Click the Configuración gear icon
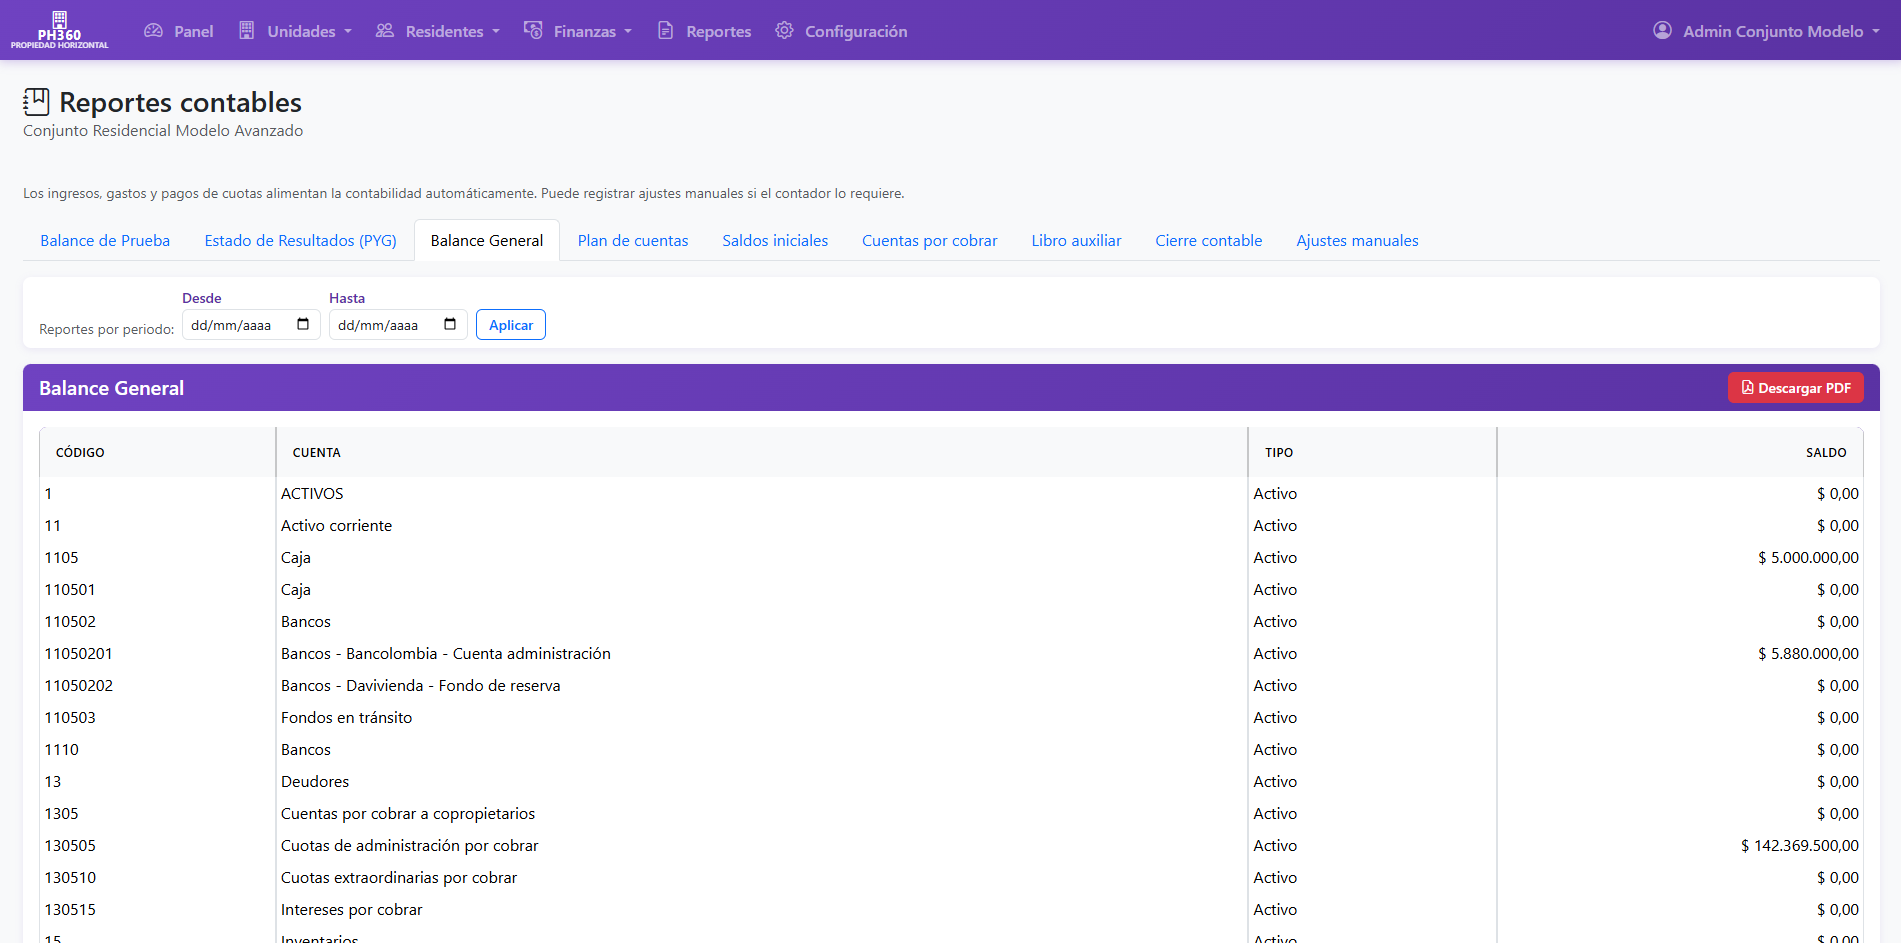Image resolution: width=1901 pixels, height=943 pixels. 784,31
